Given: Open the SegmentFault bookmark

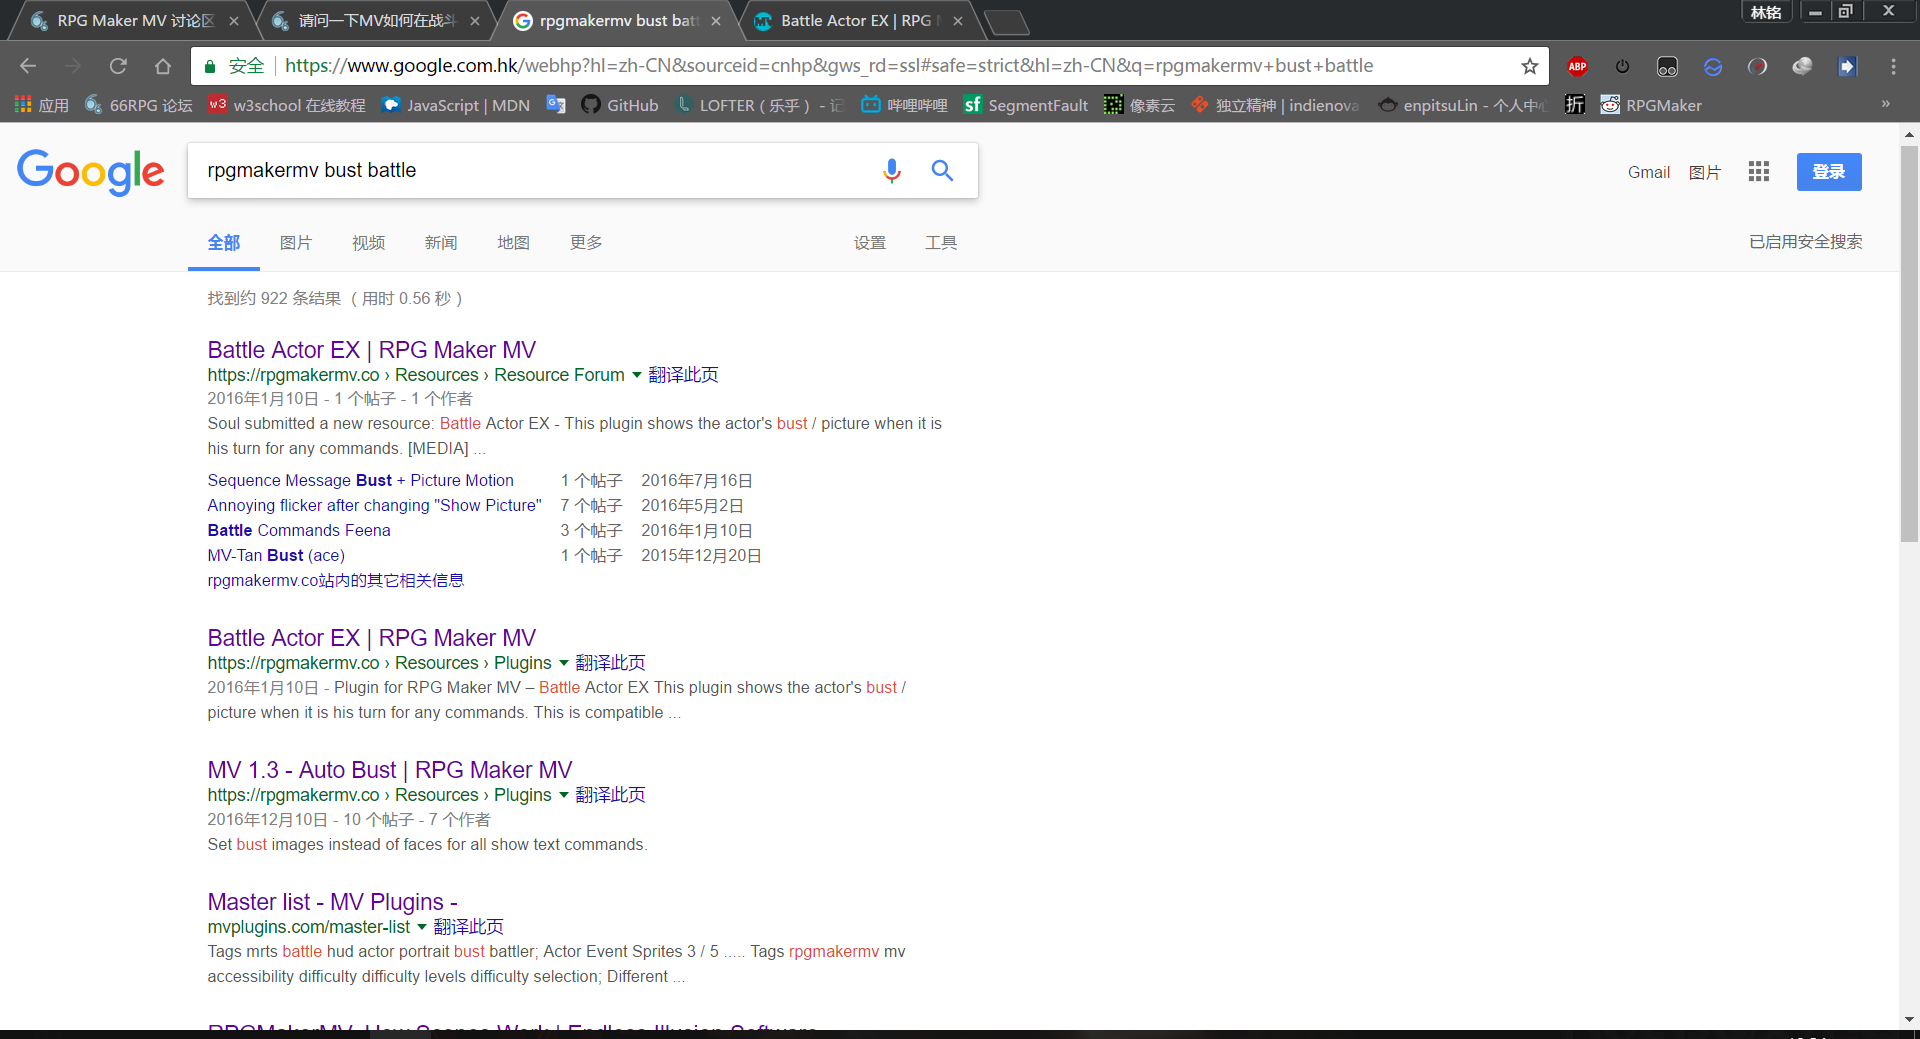Looking at the screenshot, I should click(x=1026, y=105).
